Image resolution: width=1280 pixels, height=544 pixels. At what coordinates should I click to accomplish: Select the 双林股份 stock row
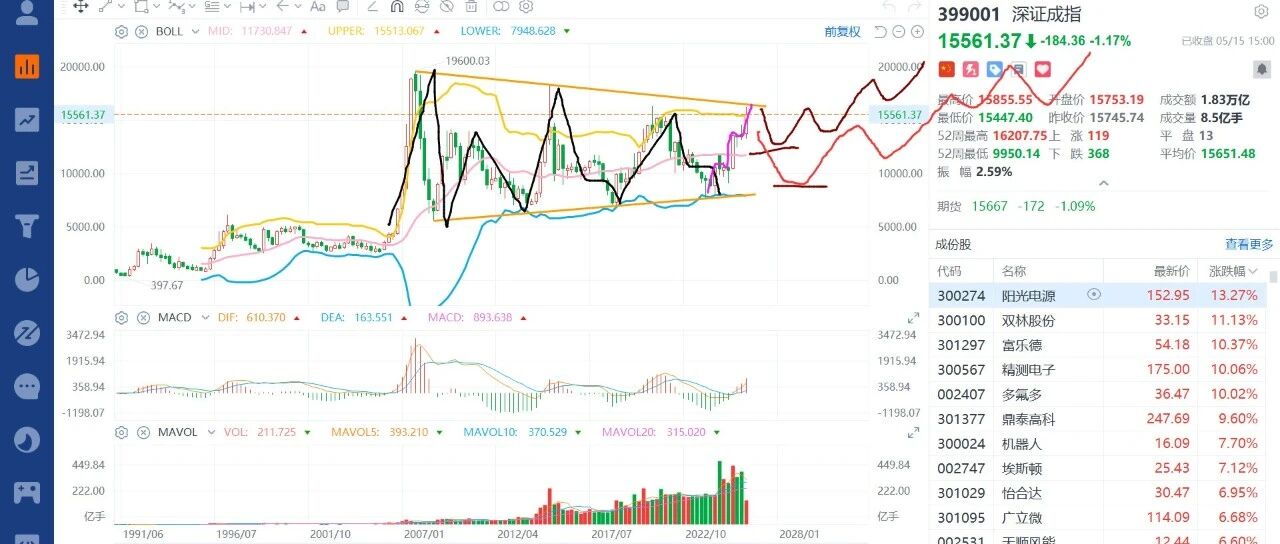1098,320
